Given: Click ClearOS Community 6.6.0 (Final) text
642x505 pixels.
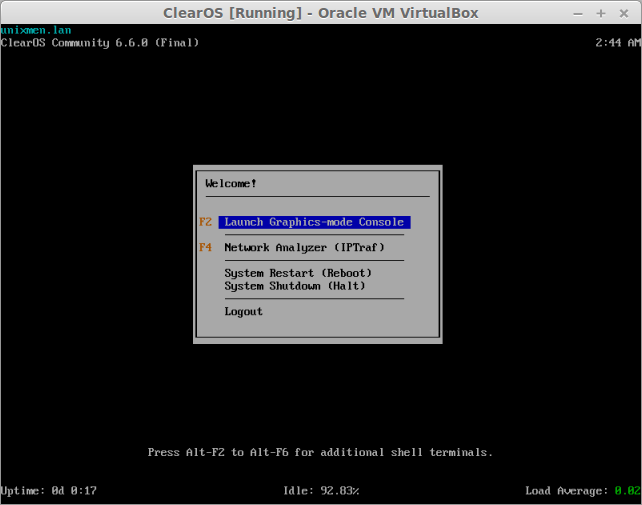Looking at the screenshot, I should [99, 43].
